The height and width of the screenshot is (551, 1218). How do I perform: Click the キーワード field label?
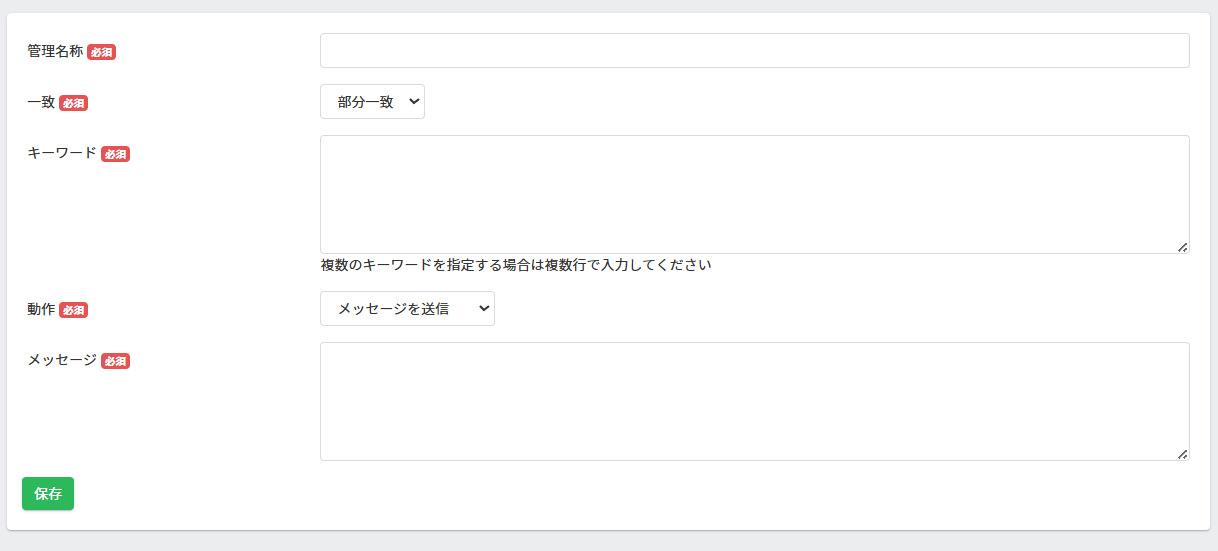coord(62,153)
